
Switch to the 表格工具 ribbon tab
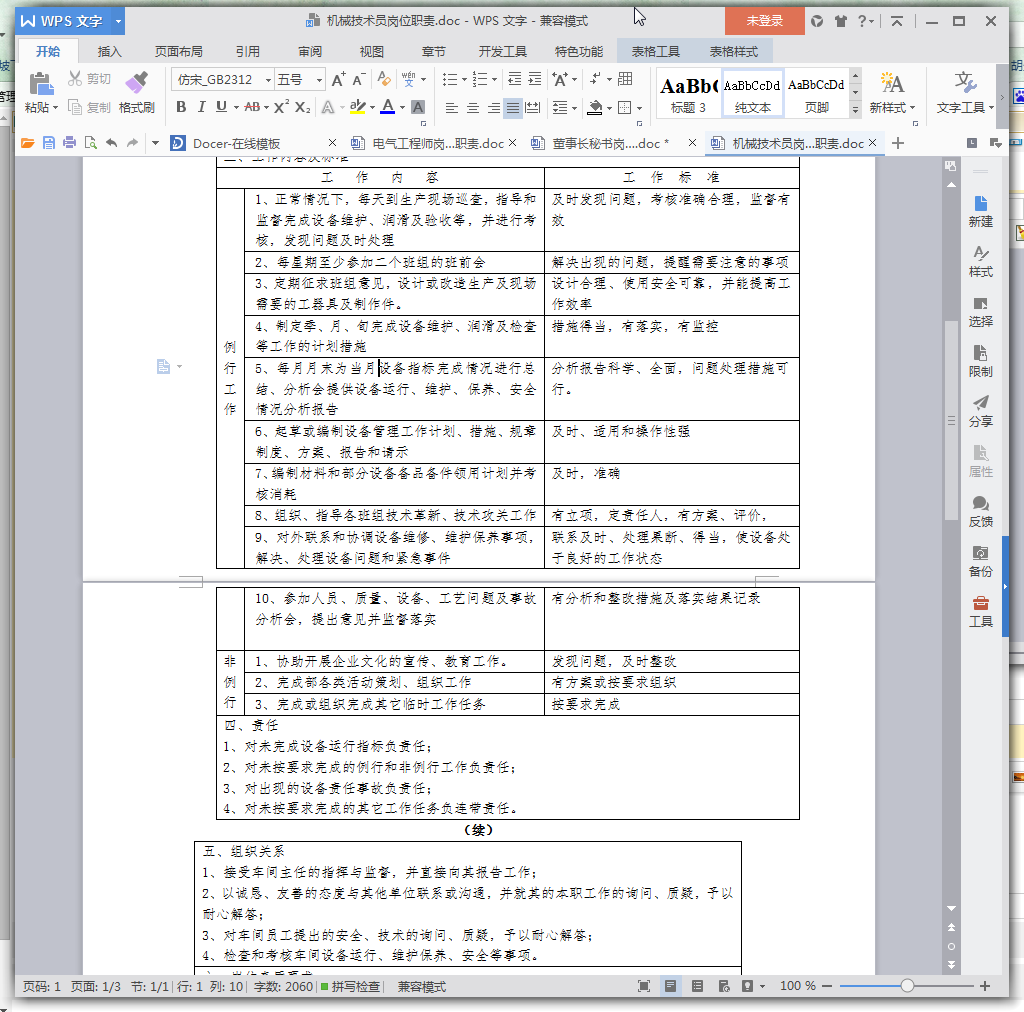[x=655, y=52]
